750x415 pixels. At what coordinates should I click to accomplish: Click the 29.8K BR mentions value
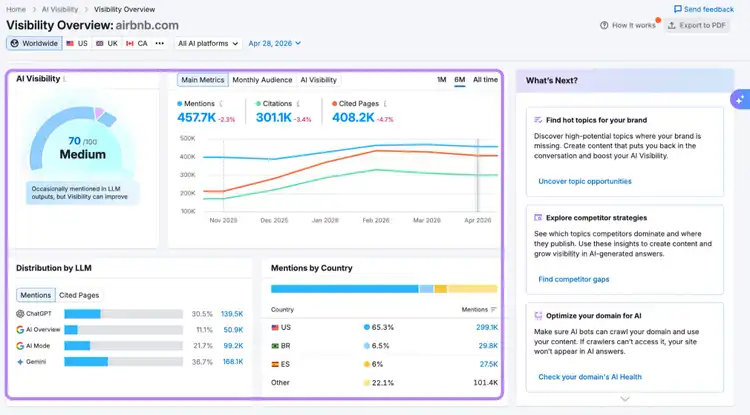click(x=488, y=346)
